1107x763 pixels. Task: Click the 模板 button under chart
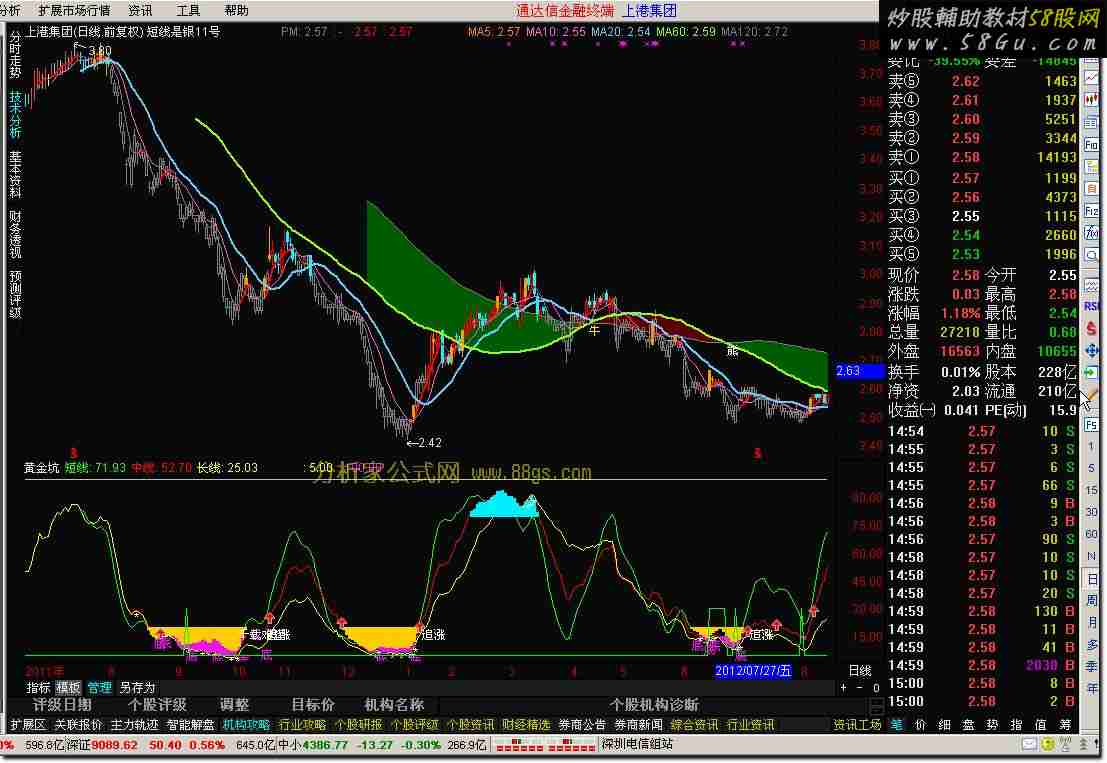coord(68,687)
